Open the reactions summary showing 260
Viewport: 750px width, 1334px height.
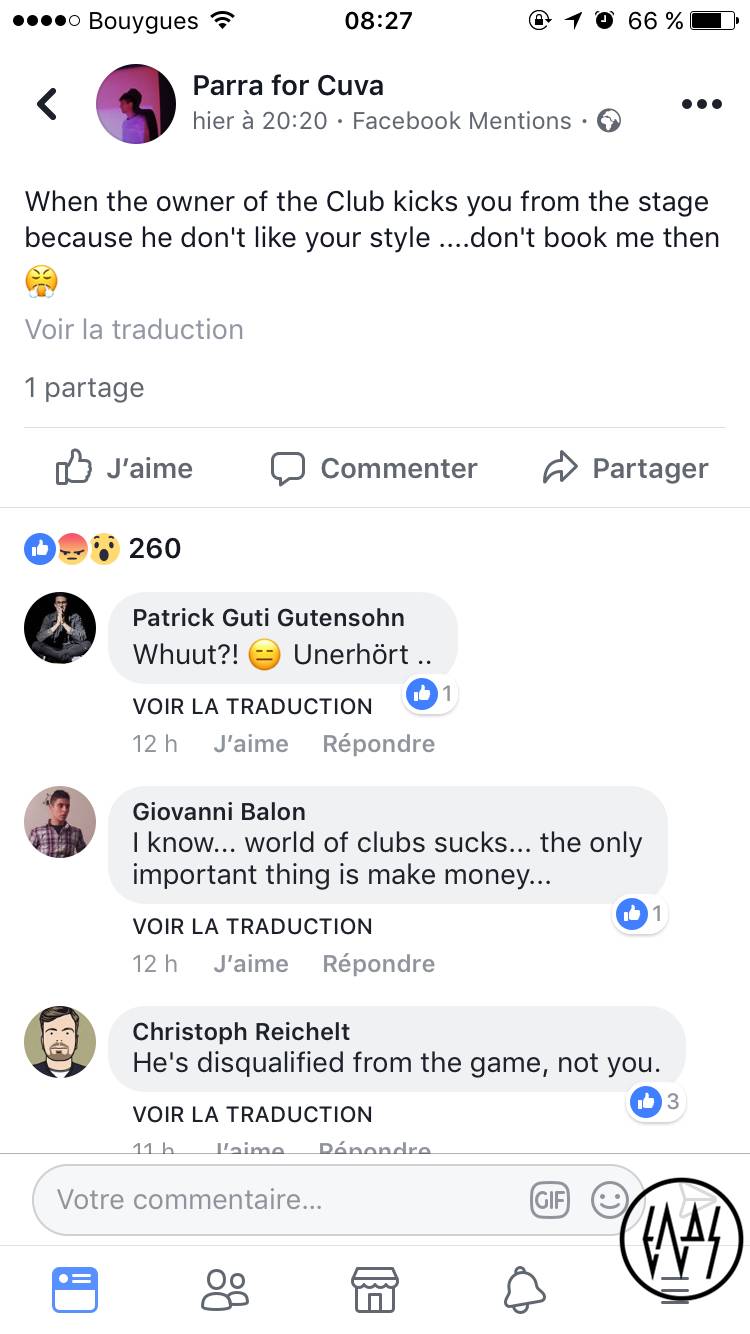[x=103, y=548]
